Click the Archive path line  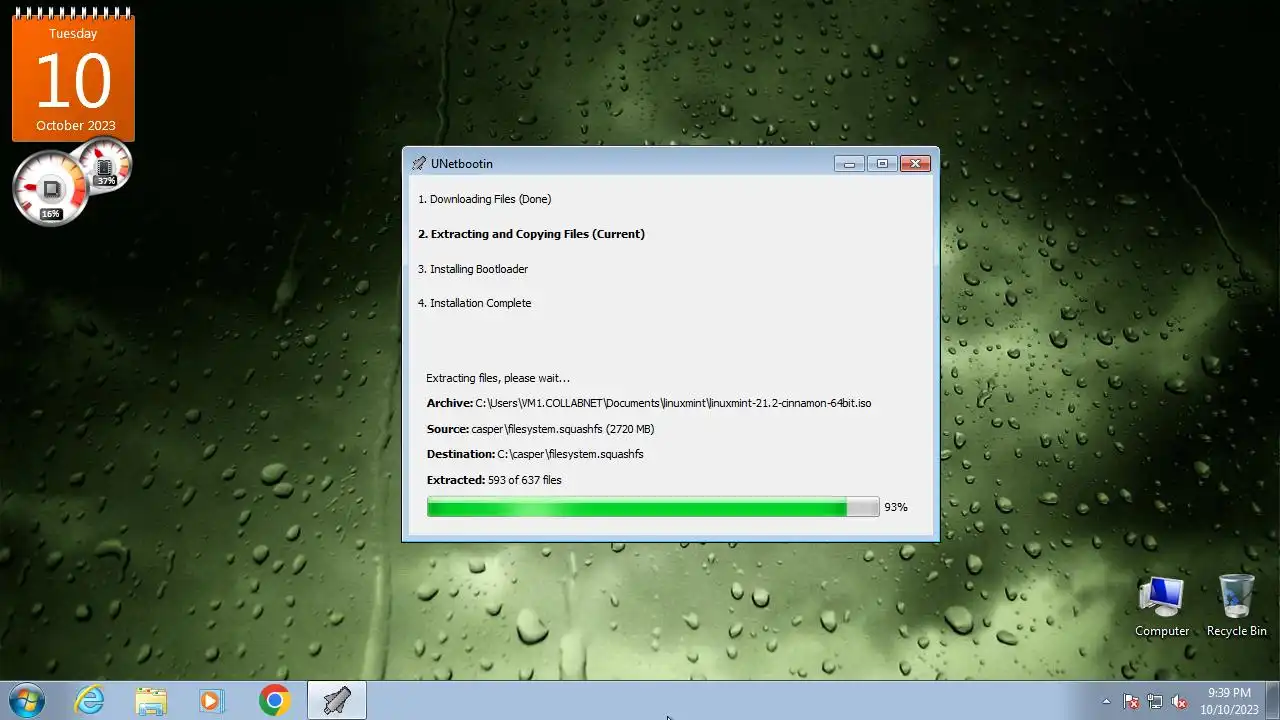click(x=649, y=403)
